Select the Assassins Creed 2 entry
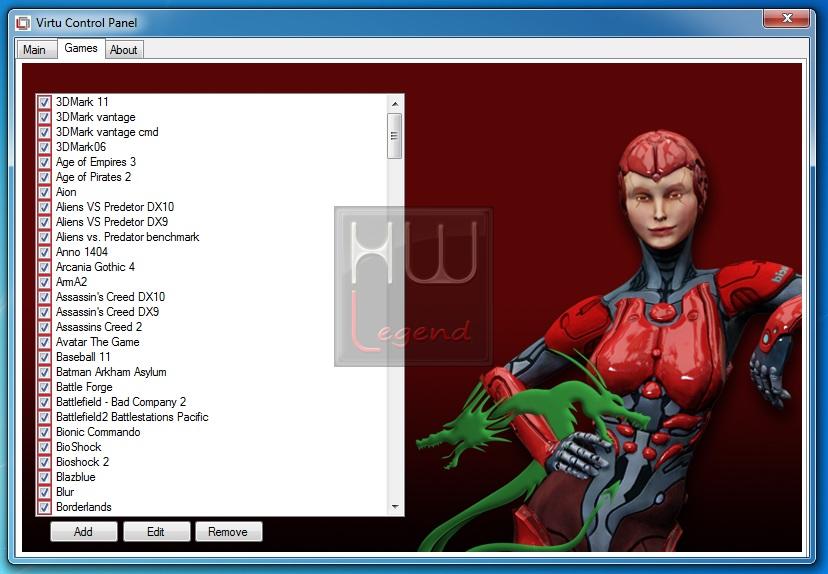 pos(99,327)
